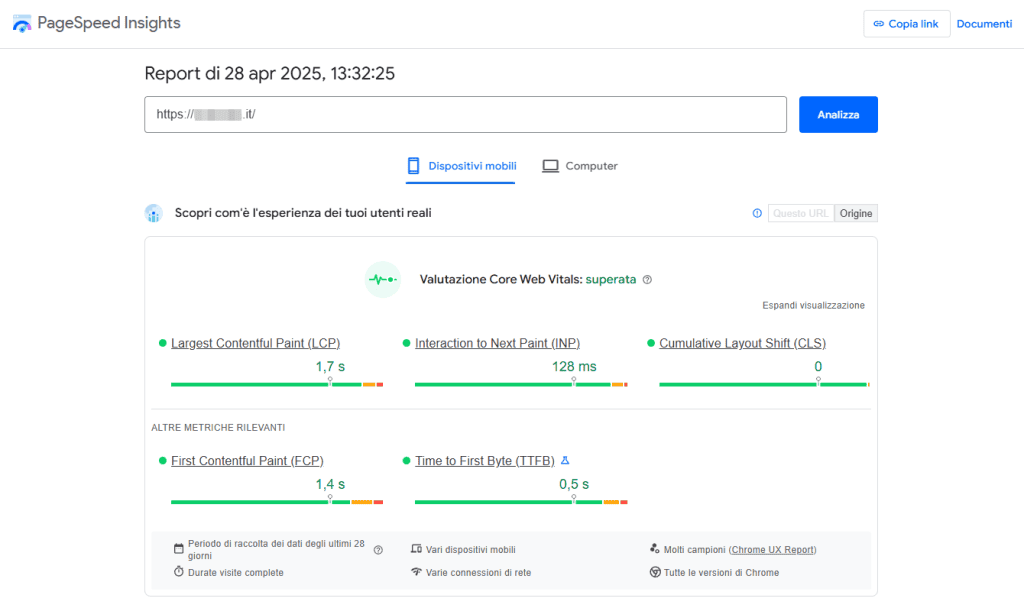The width and height of the screenshot is (1024, 608).
Task: Click the mobile phone icon
Action: point(413,166)
